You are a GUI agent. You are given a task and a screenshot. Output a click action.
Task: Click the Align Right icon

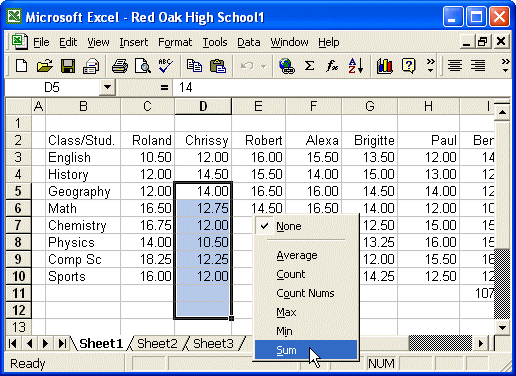click(x=478, y=66)
